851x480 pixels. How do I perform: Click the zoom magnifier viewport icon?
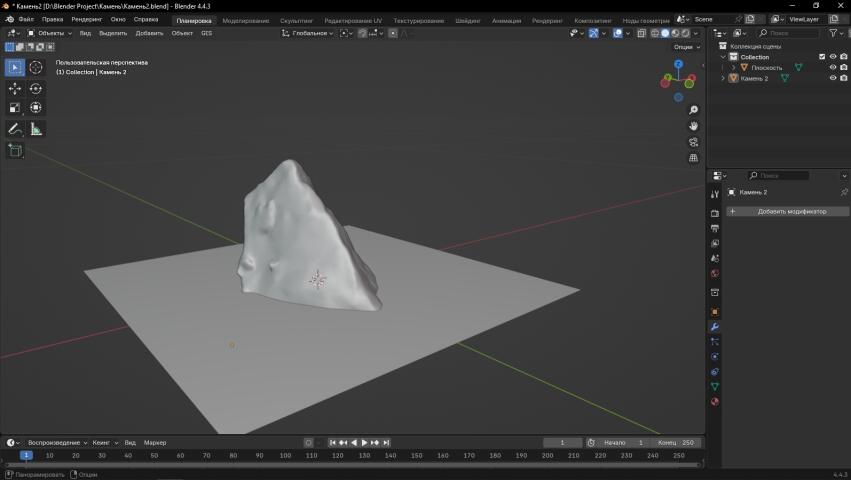(693, 110)
